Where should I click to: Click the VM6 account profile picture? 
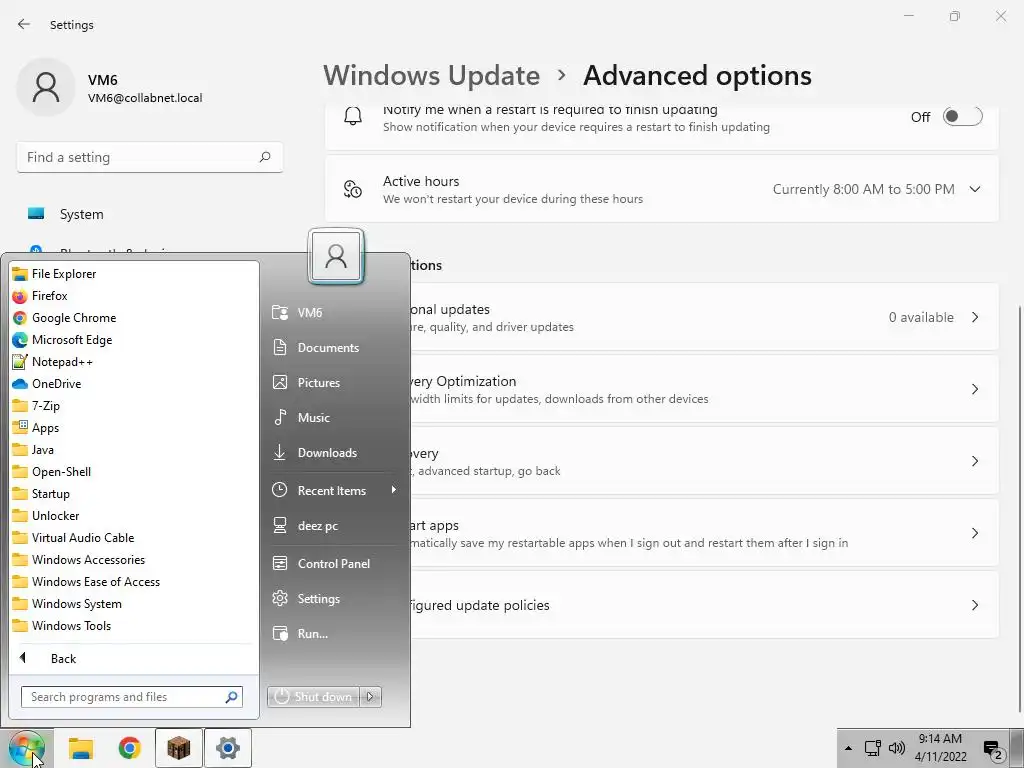(46, 87)
